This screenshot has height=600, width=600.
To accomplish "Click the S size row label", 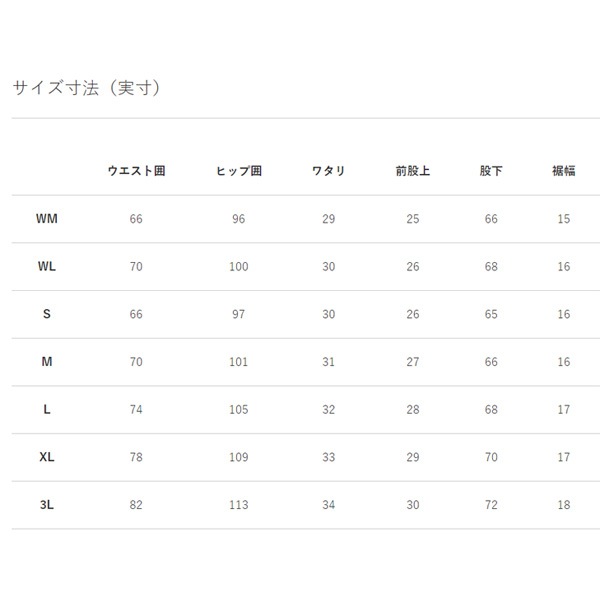I will click(46, 314).
